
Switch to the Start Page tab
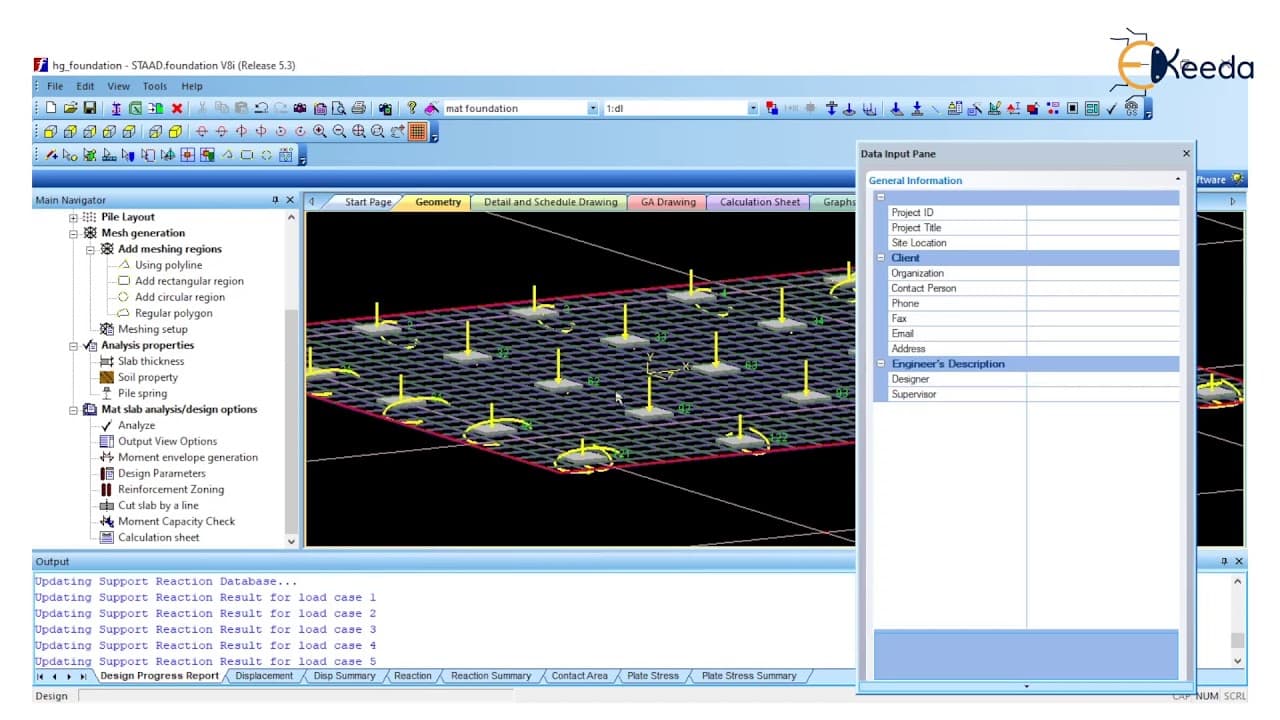click(x=368, y=202)
